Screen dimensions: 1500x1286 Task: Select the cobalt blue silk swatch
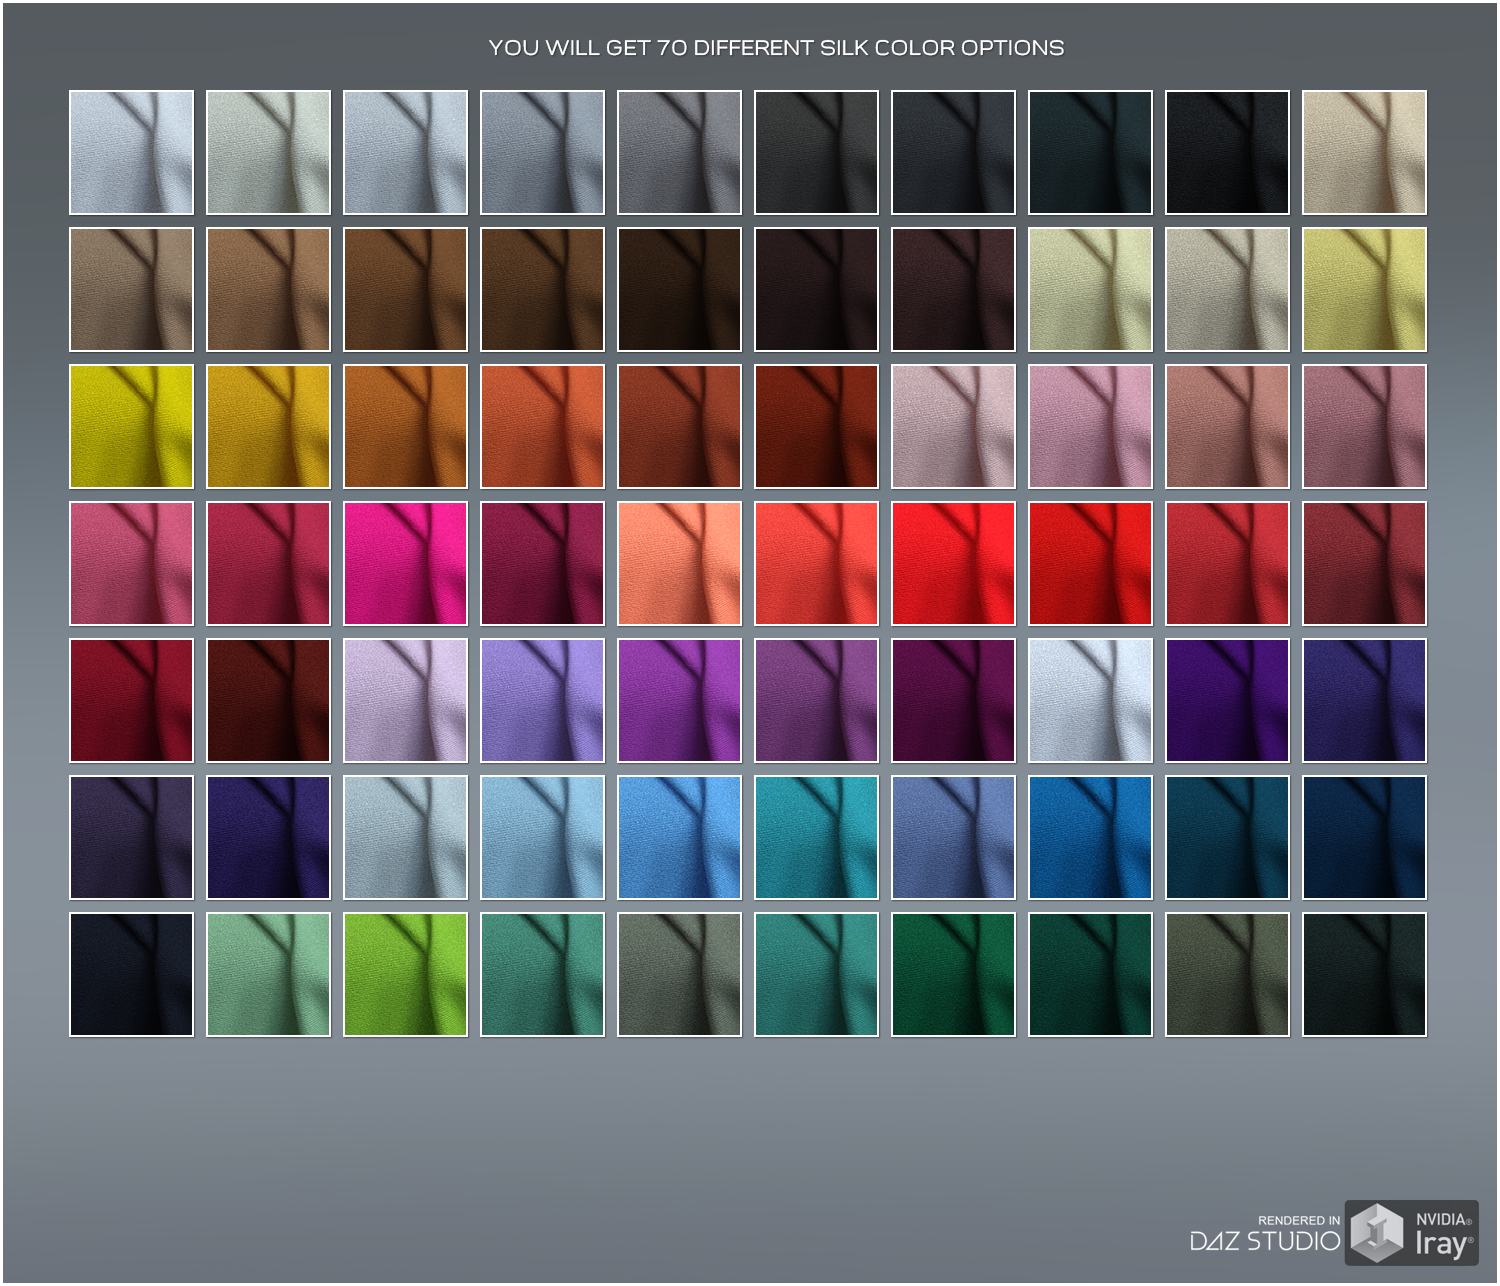[1090, 837]
